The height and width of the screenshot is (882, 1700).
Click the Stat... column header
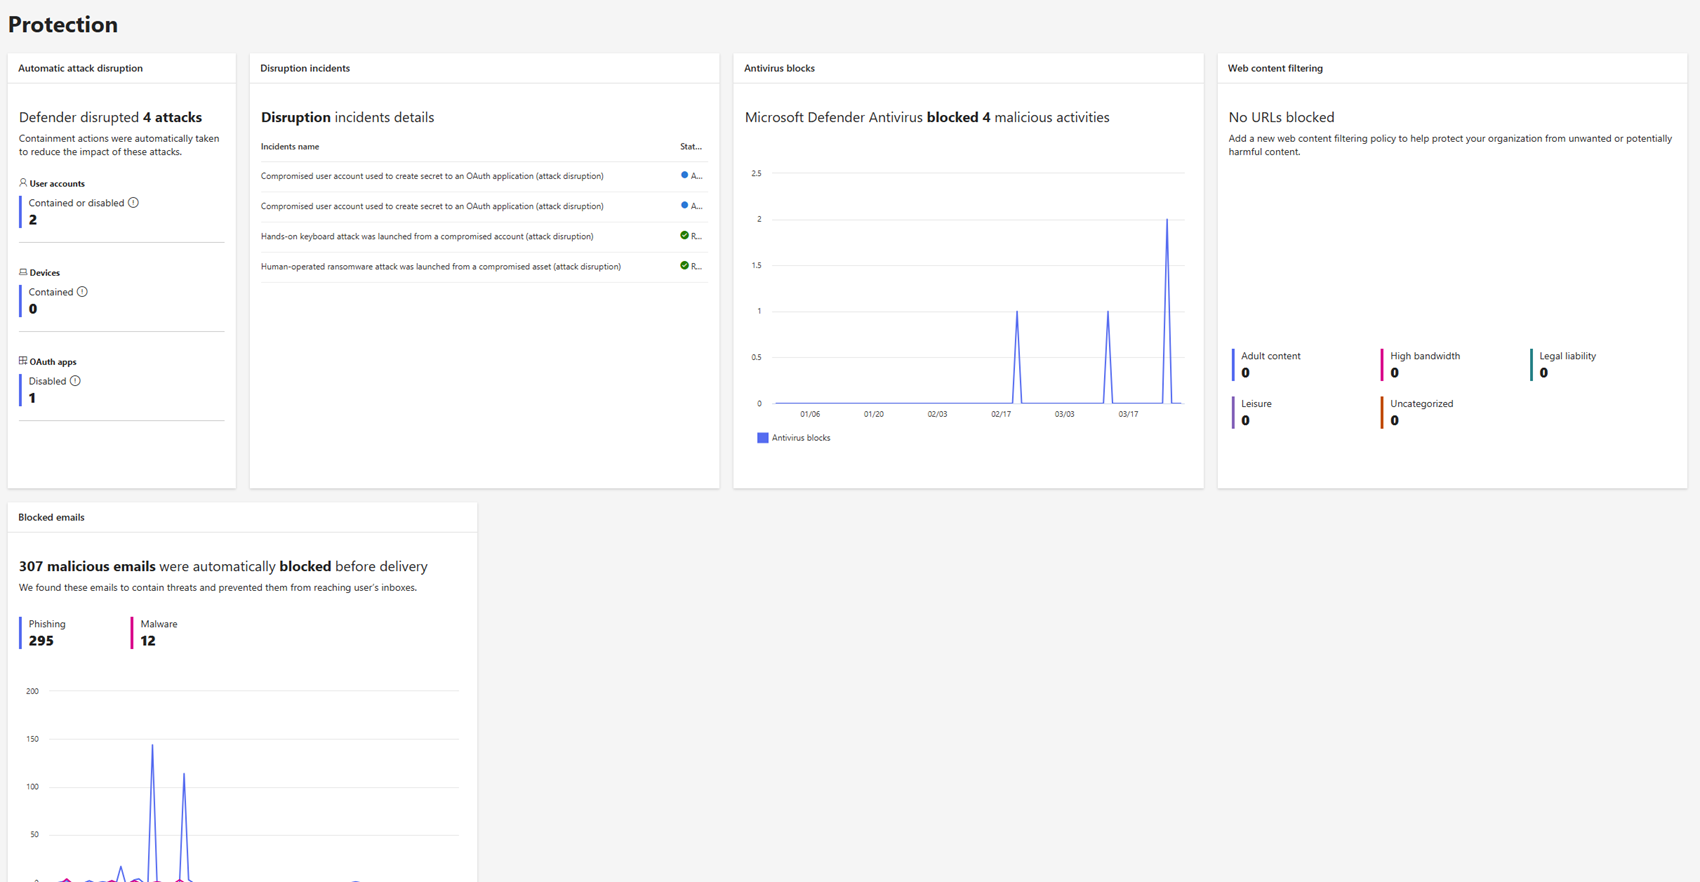tap(690, 147)
